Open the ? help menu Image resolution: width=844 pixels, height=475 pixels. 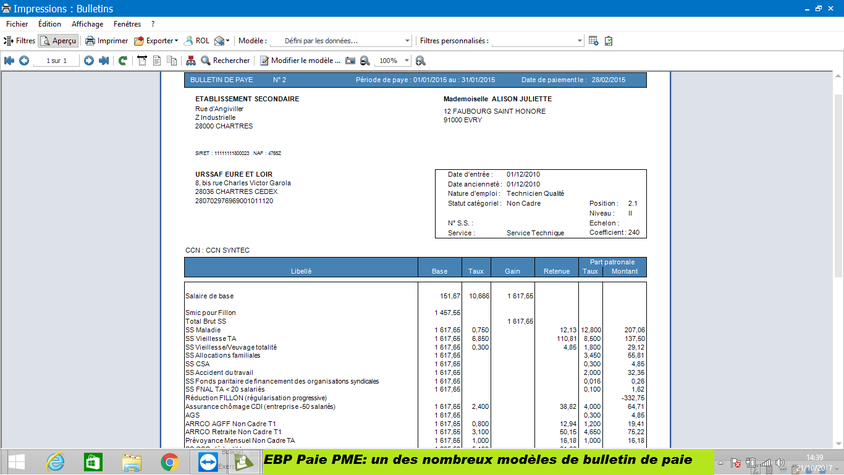click(153, 24)
